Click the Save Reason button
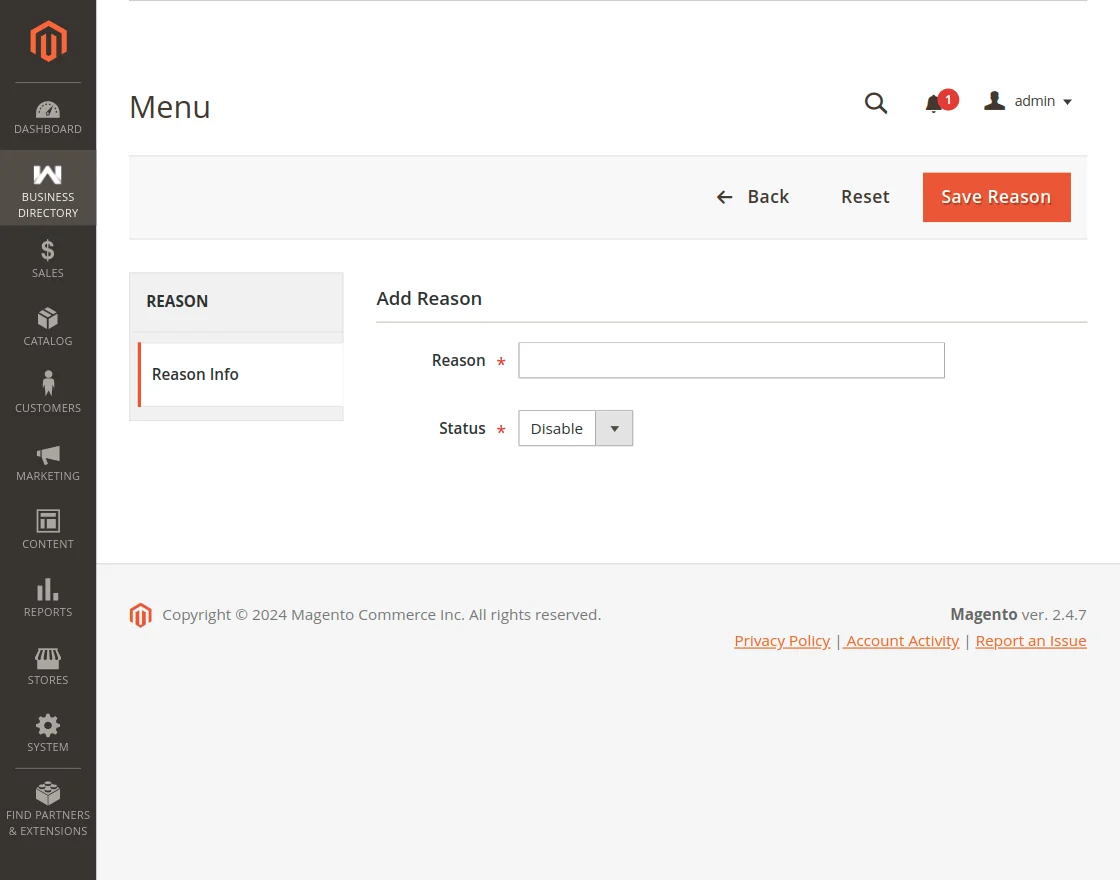Image resolution: width=1120 pixels, height=880 pixels. [996, 197]
